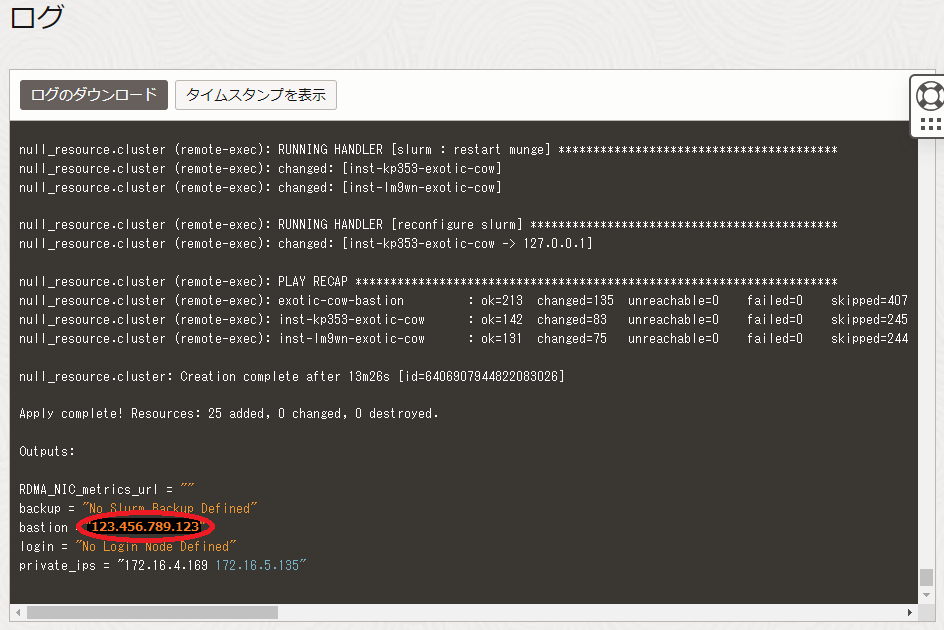Click the "Creation complete after 13m26s" line
The height and width of the screenshot is (630, 944).
(292, 377)
